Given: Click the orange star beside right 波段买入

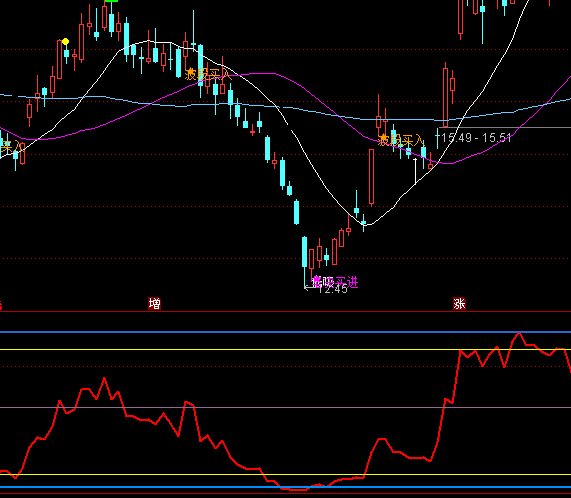Looking at the screenshot, I should click(x=383, y=139).
